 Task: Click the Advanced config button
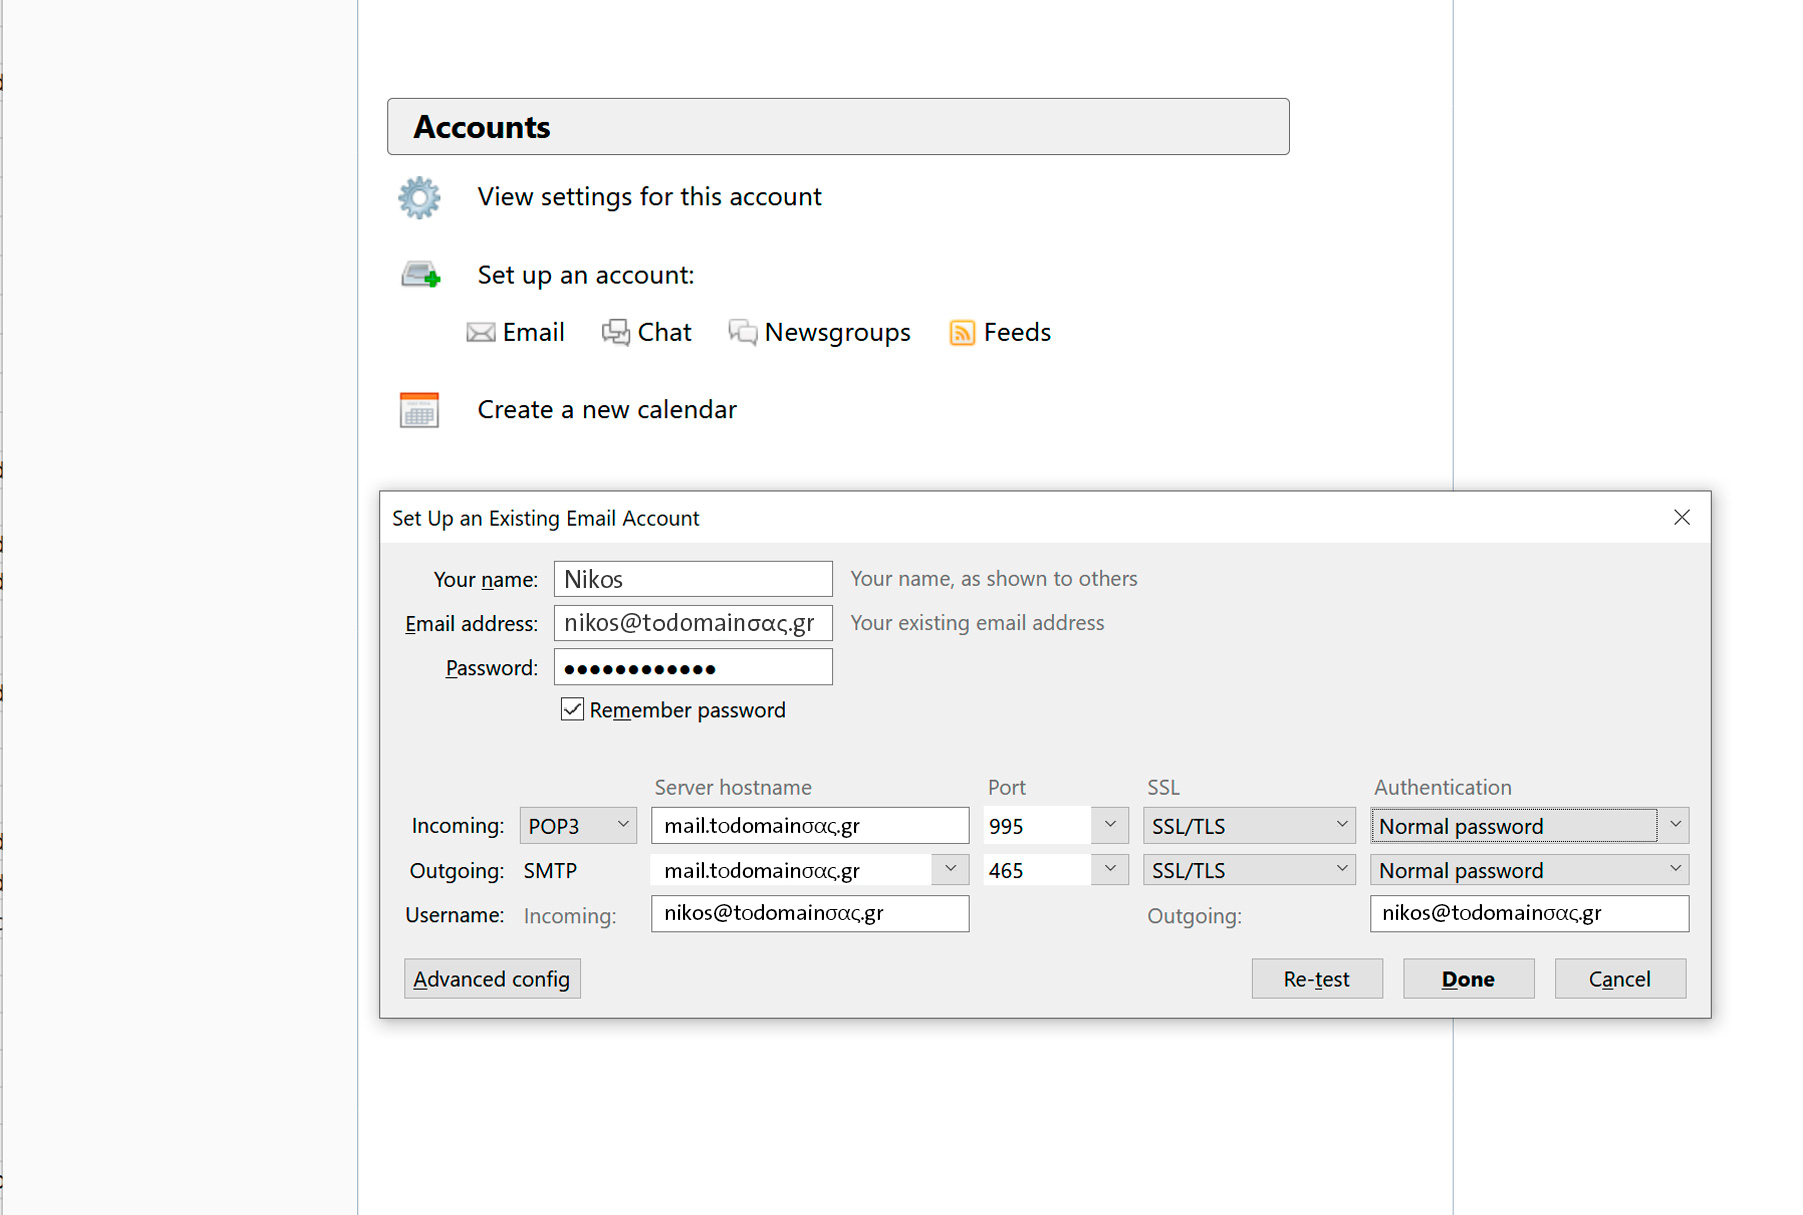click(x=492, y=979)
